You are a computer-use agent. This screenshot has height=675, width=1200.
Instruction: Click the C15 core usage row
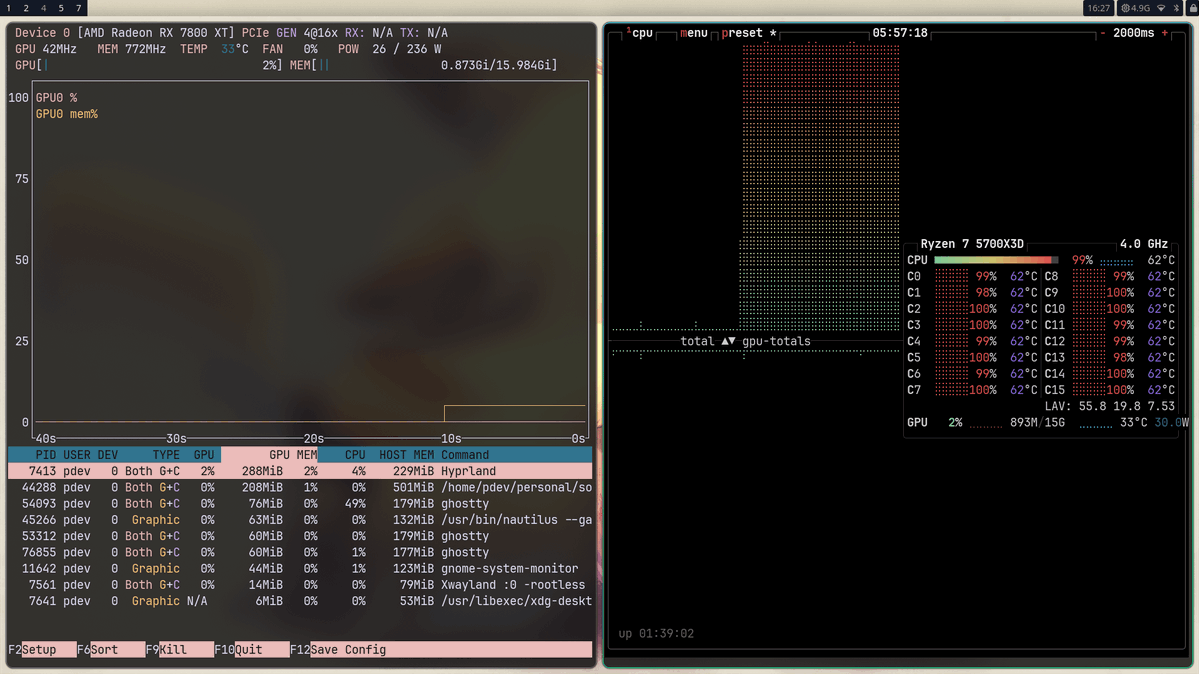pyautogui.click(x=1110, y=390)
